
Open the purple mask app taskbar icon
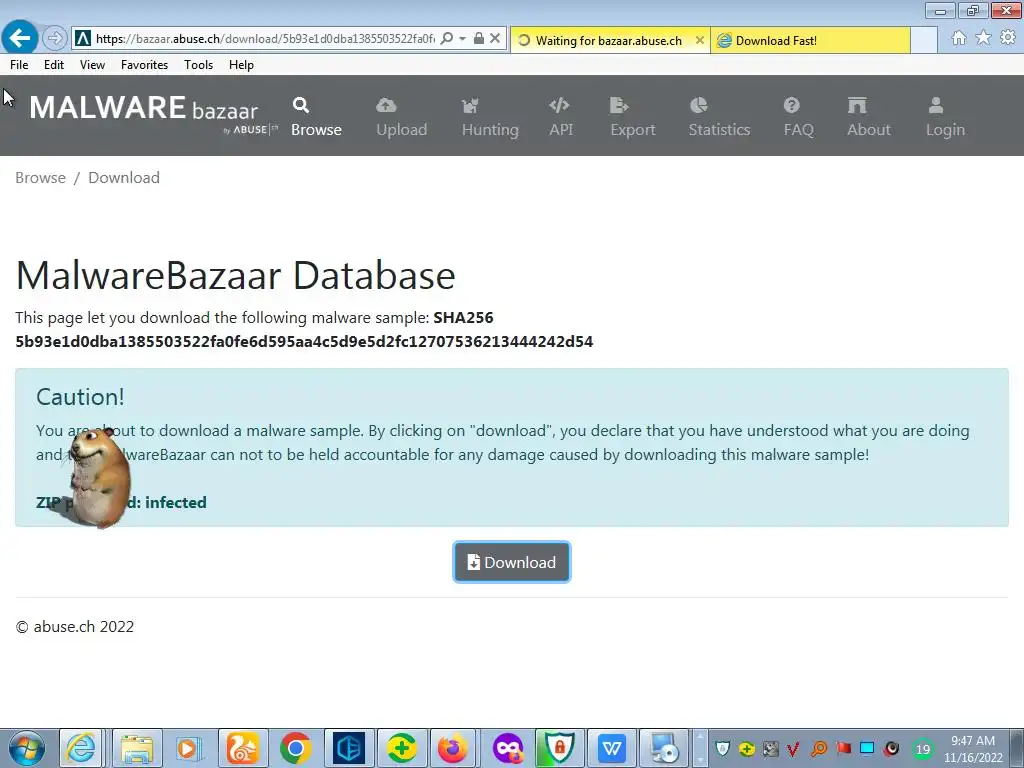(x=507, y=748)
